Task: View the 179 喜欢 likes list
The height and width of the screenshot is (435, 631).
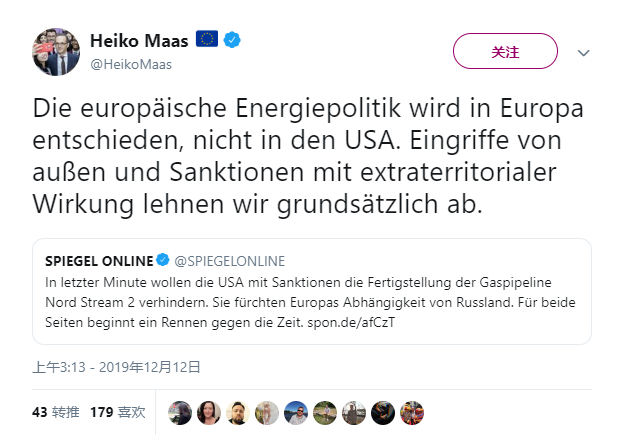Action: tap(117, 411)
